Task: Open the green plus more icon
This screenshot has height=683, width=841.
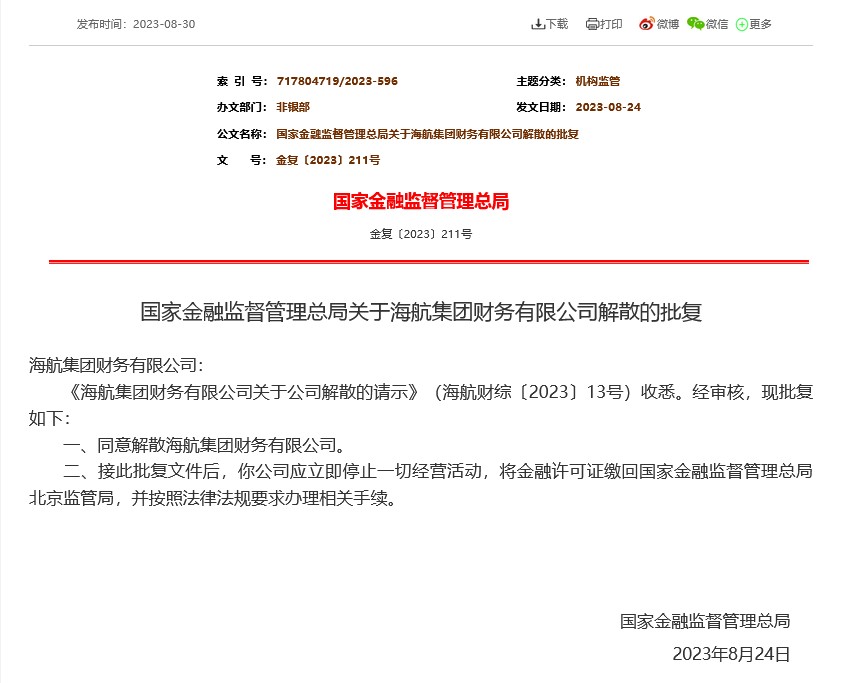Action: [742, 24]
